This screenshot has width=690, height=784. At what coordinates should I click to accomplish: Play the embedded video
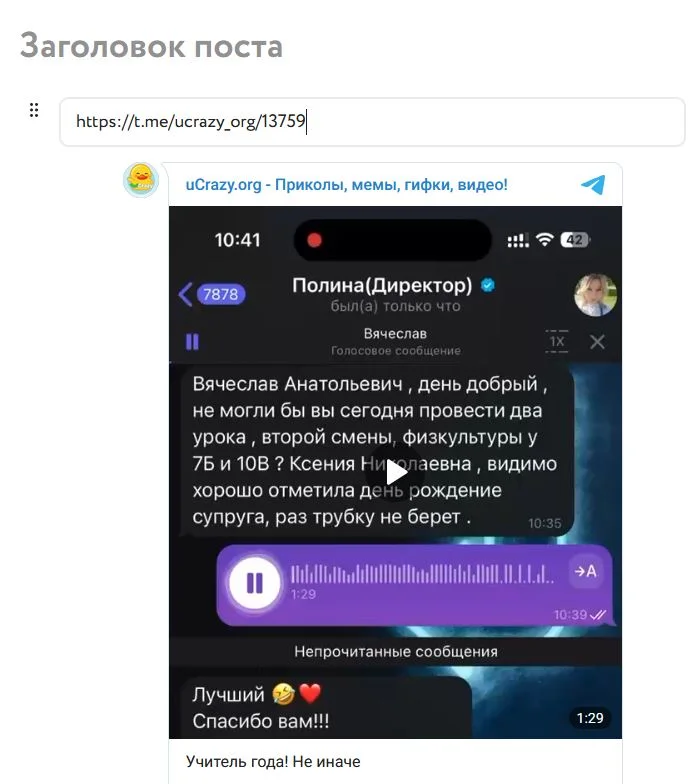click(396, 472)
